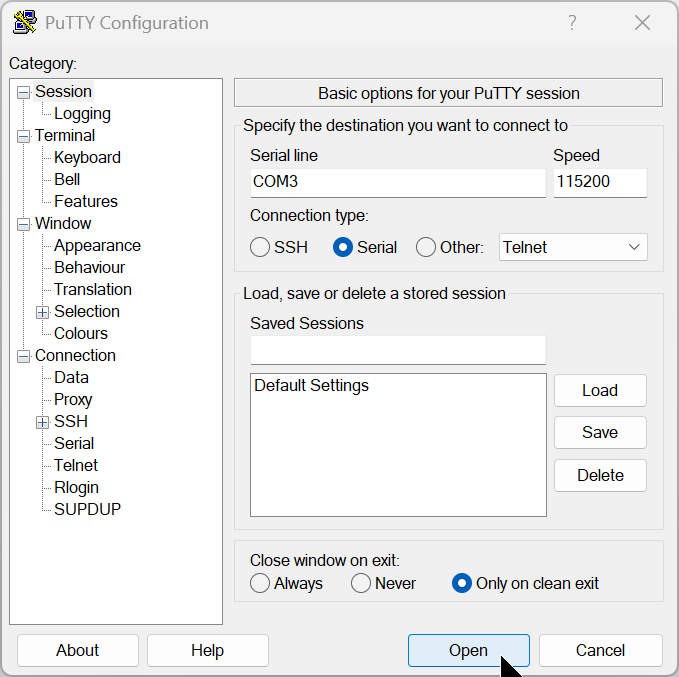
Task: Expand the SSH tree node
Action: pyautogui.click(x=43, y=422)
